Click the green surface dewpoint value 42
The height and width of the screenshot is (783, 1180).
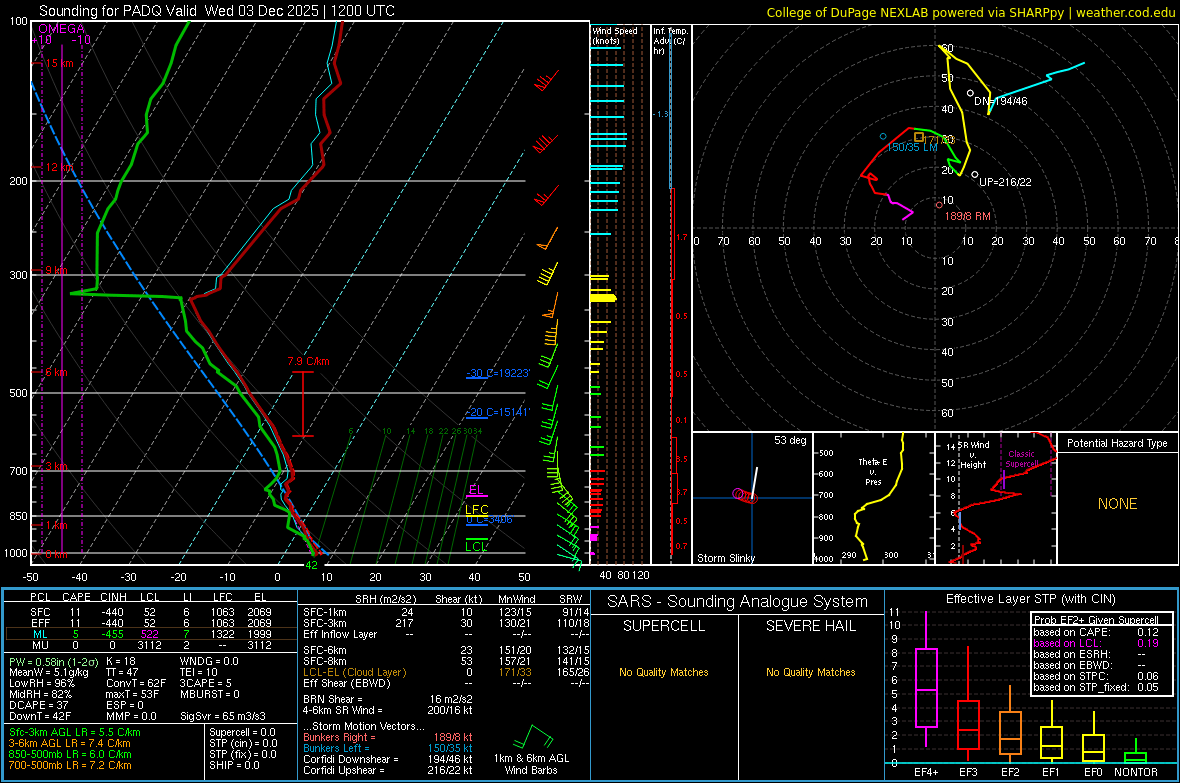pyautogui.click(x=312, y=565)
